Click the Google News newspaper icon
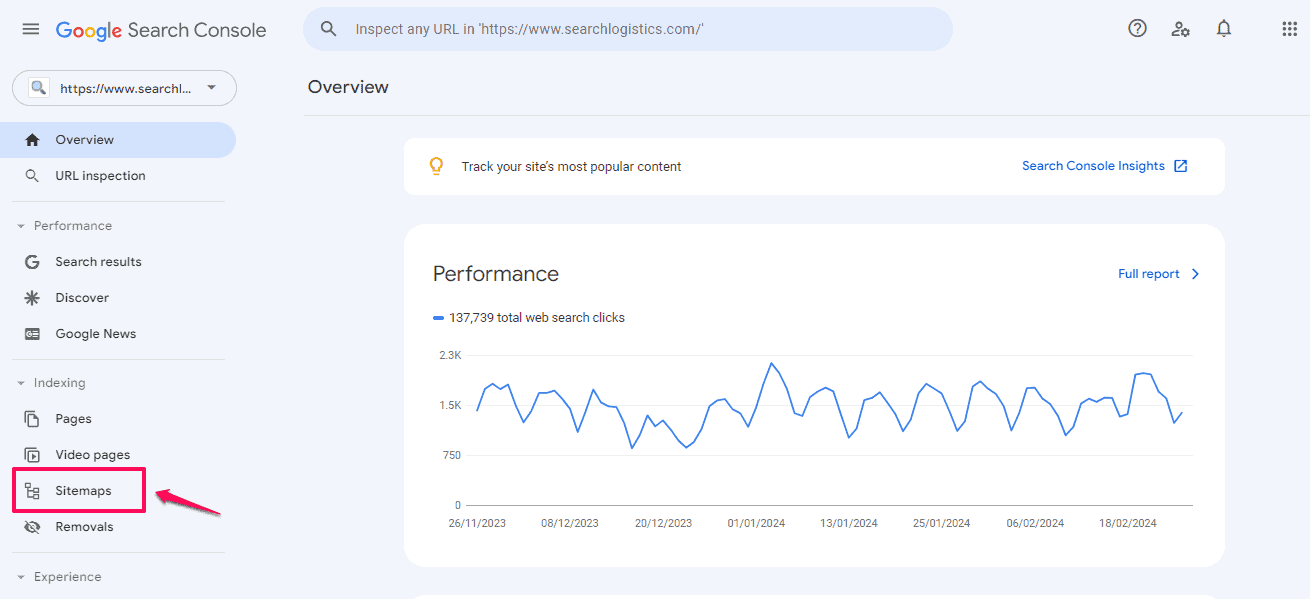The height and width of the screenshot is (599, 1310). [32, 334]
